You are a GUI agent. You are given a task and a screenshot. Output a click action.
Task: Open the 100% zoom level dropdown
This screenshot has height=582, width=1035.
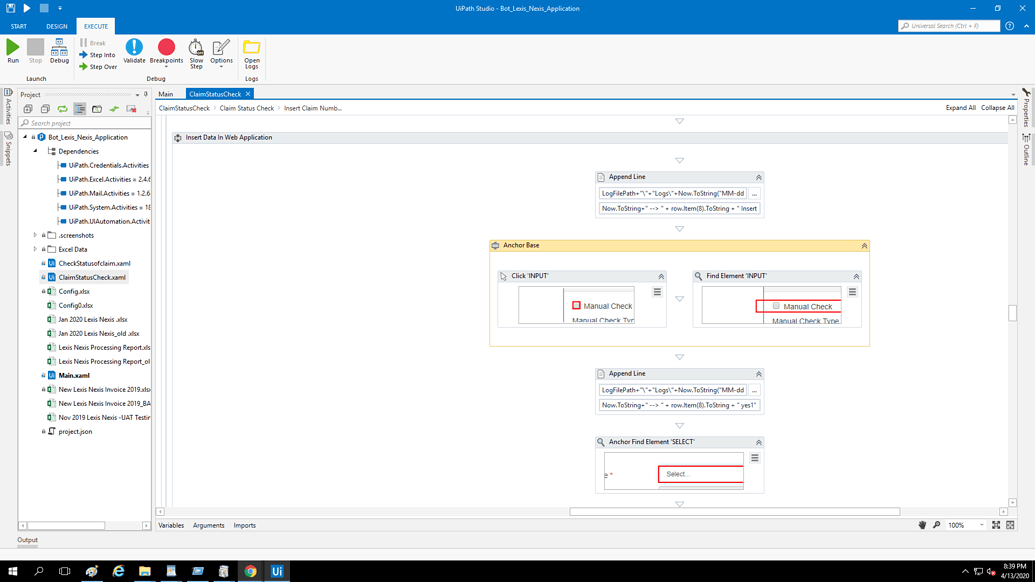click(x=982, y=525)
